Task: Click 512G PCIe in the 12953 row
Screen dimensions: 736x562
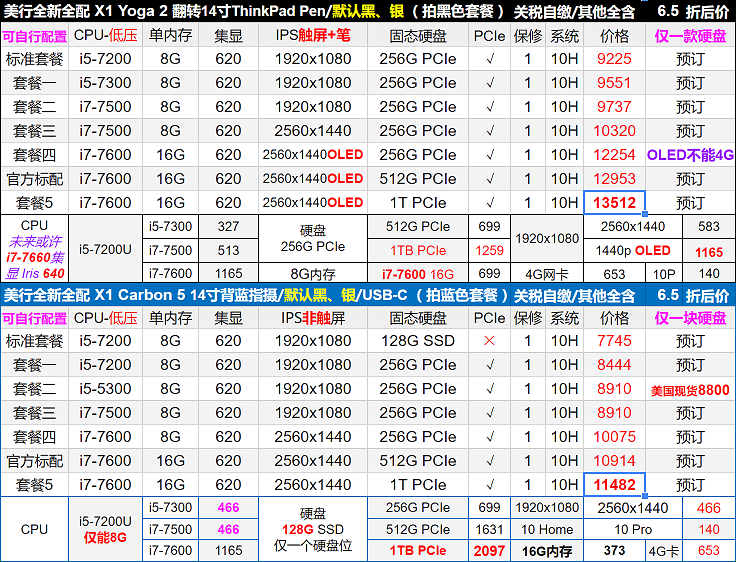Action: click(418, 178)
